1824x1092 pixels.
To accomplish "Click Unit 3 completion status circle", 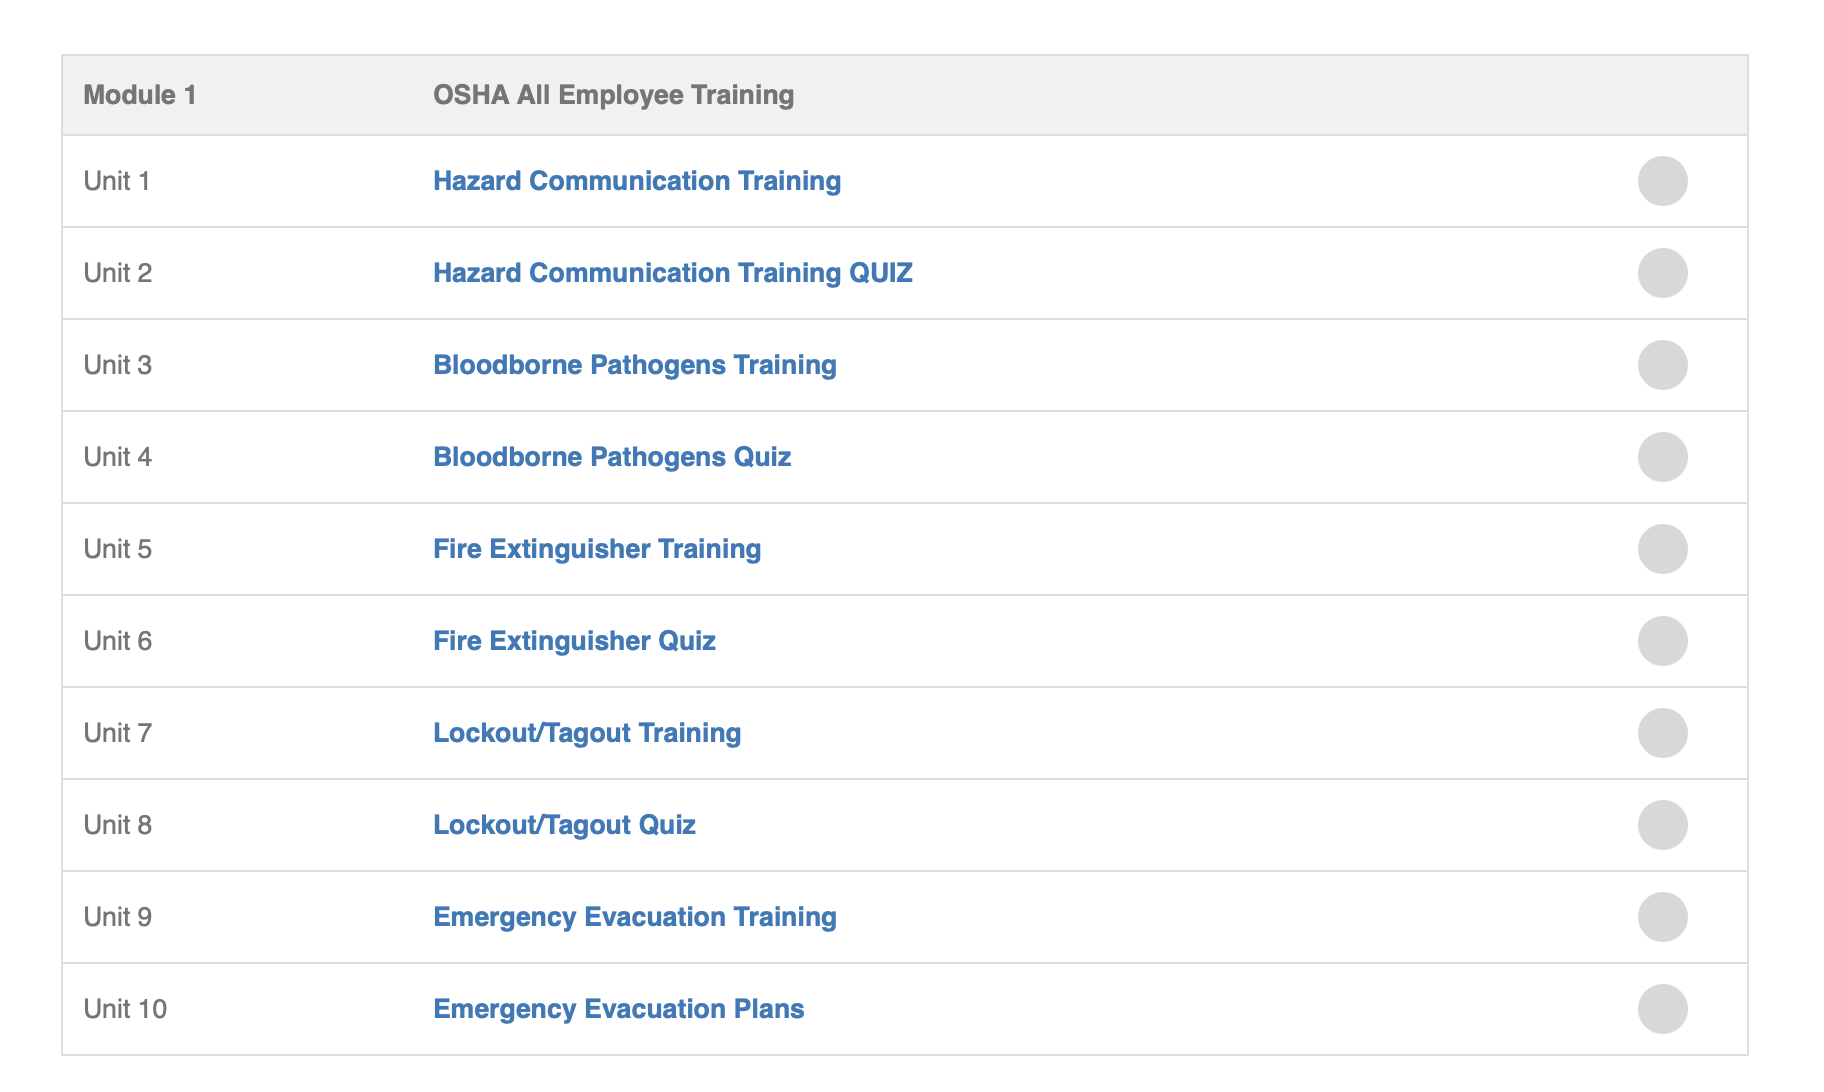I will coord(1663,365).
